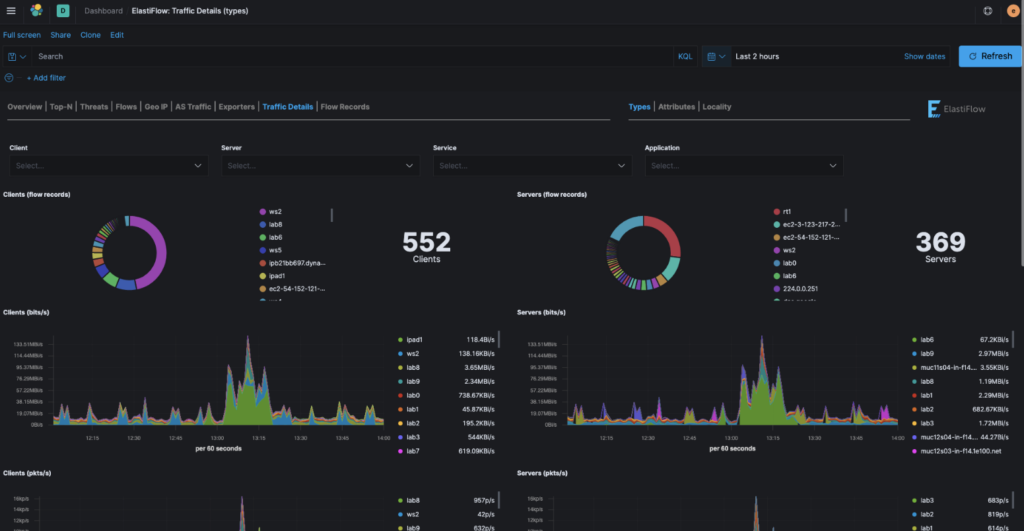
Task: Open the help menu icon
Action: 987,10
